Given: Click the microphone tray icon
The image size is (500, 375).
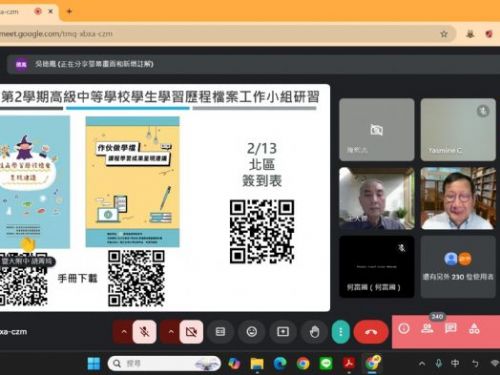Looking at the screenshot, I should coord(439,363).
